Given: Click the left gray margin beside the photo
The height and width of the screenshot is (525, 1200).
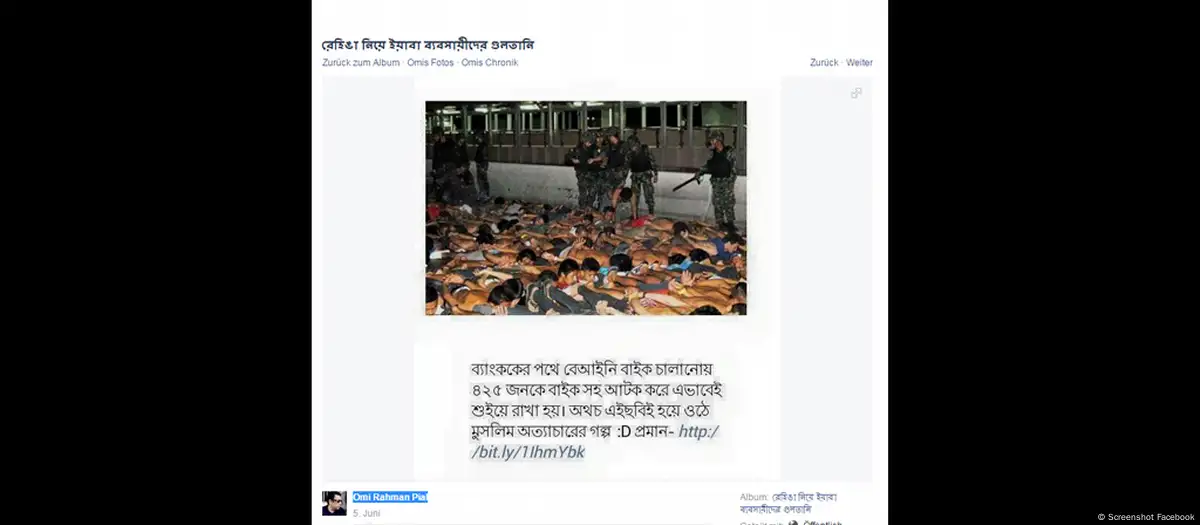Looking at the screenshot, I should pyautogui.click(x=368, y=280).
